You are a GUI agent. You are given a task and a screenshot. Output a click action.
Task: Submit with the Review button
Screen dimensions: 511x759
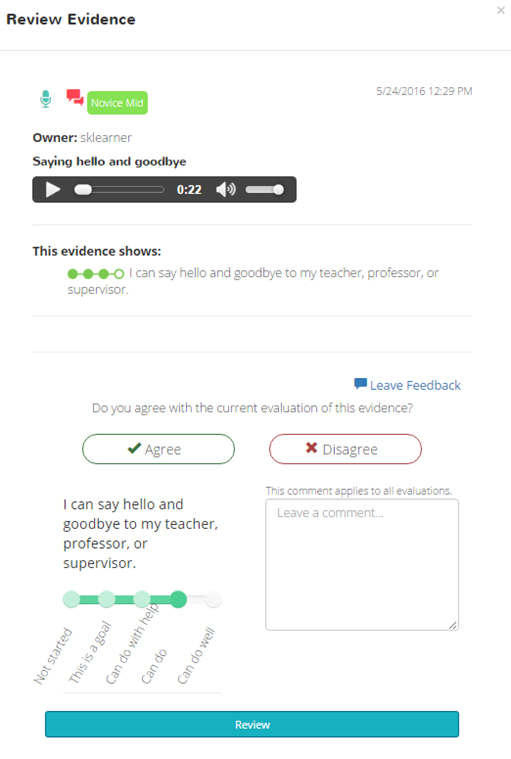click(252, 724)
